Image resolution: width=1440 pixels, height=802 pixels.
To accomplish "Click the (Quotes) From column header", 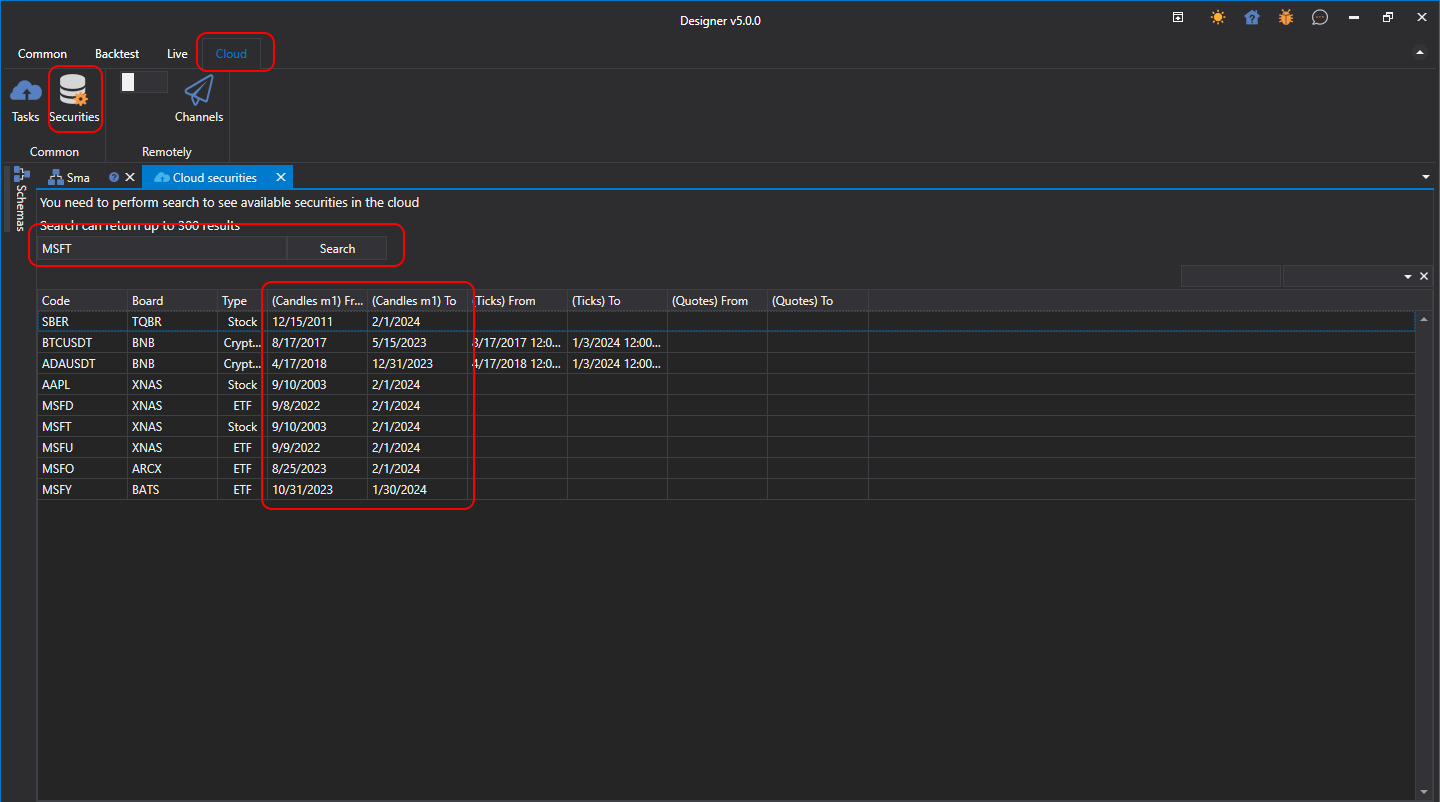I will (717, 300).
